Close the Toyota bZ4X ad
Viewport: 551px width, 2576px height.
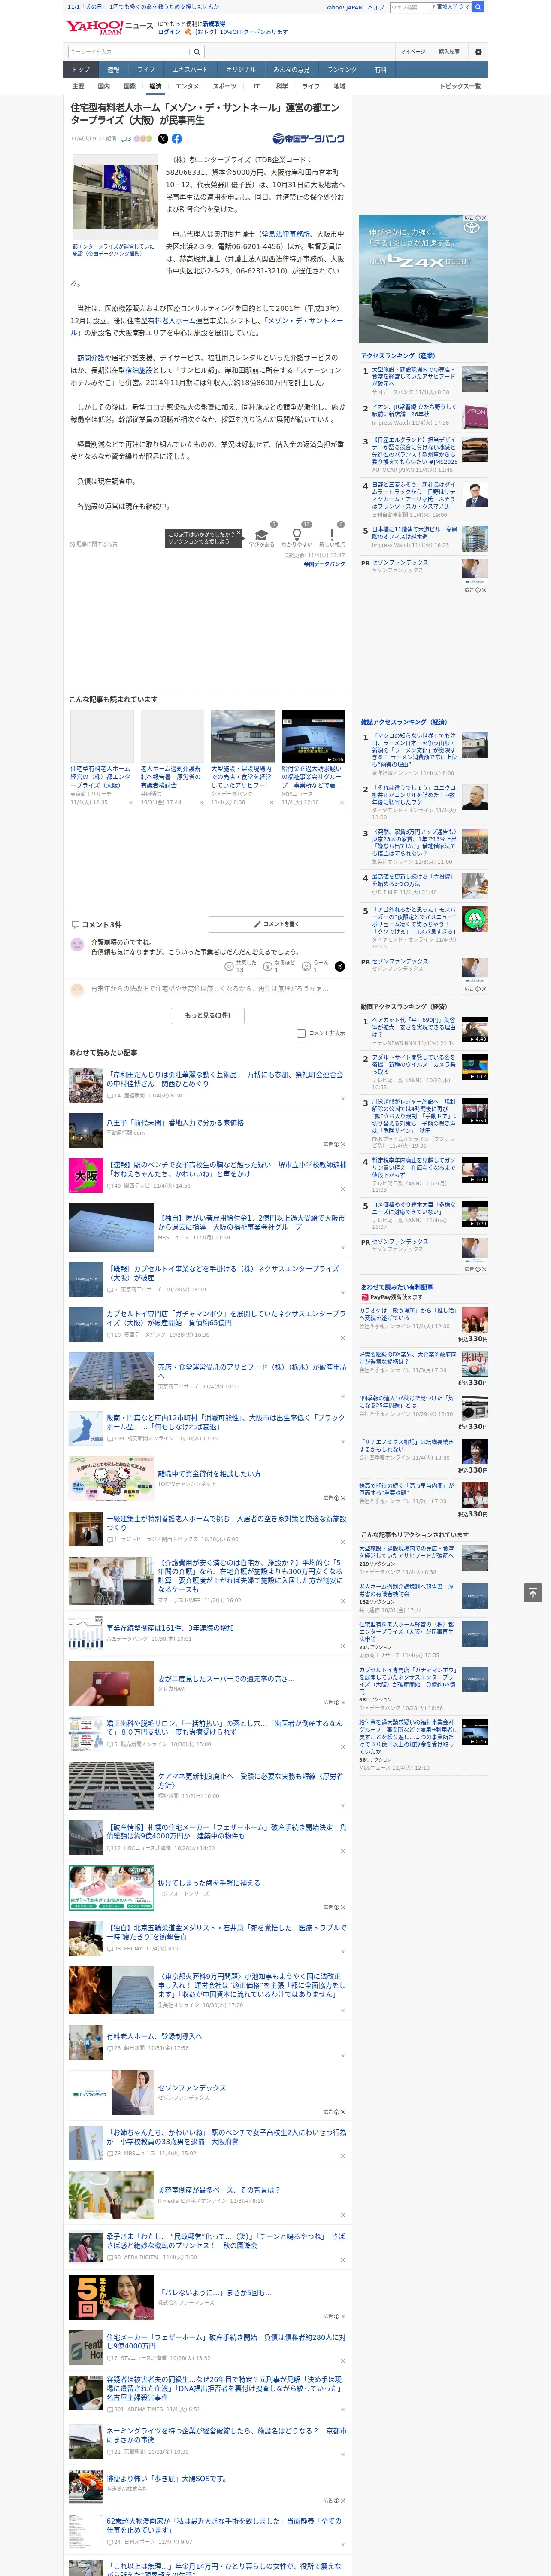click(484, 218)
